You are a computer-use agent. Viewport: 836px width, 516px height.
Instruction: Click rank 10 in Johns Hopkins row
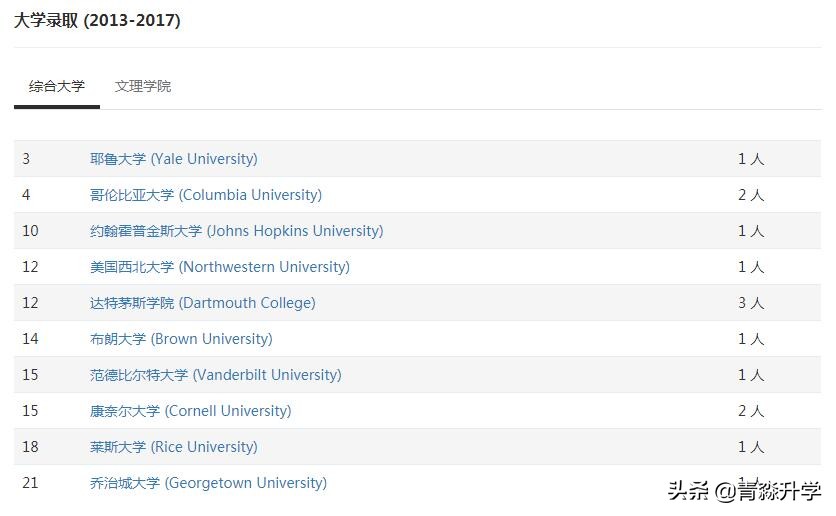(x=30, y=231)
